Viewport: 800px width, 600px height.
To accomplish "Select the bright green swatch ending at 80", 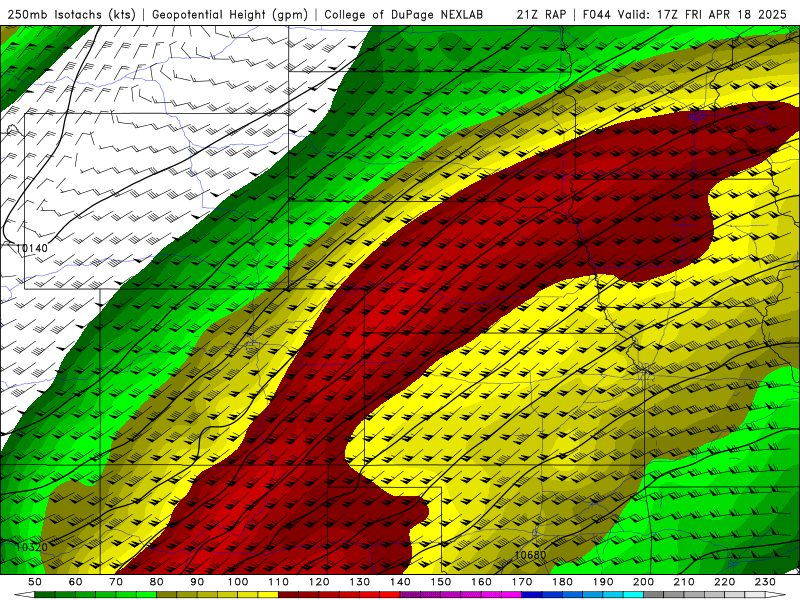I will [x=146, y=595].
